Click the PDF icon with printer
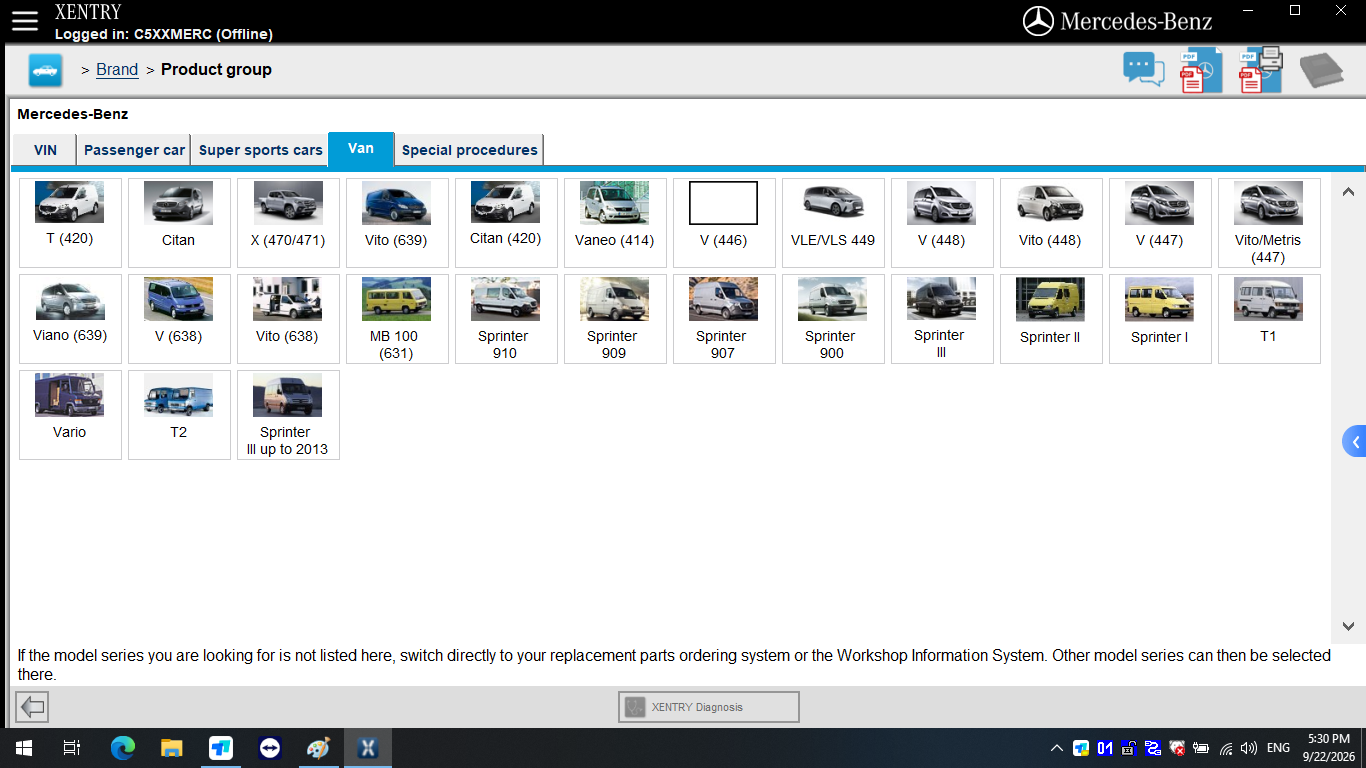The image size is (1366, 768). click(x=1260, y=70)
